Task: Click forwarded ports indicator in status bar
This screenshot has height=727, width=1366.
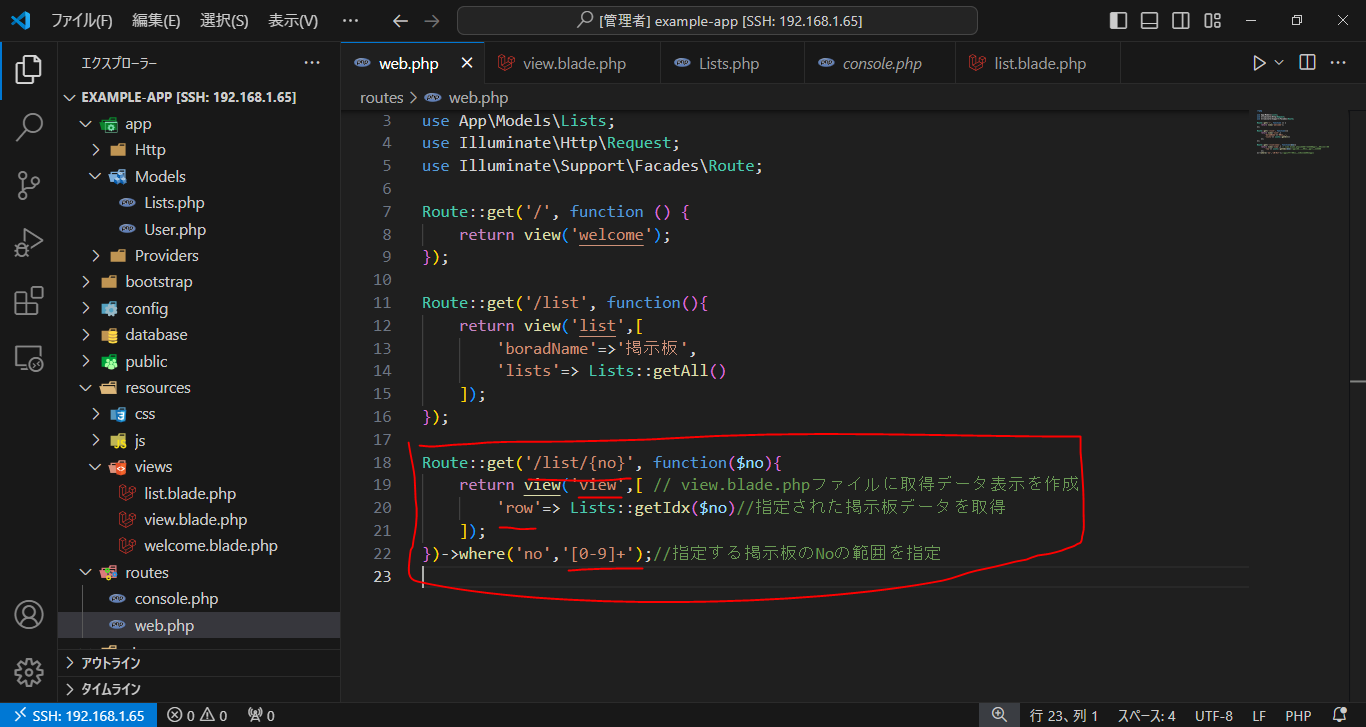Action: (x=261, y=715)
